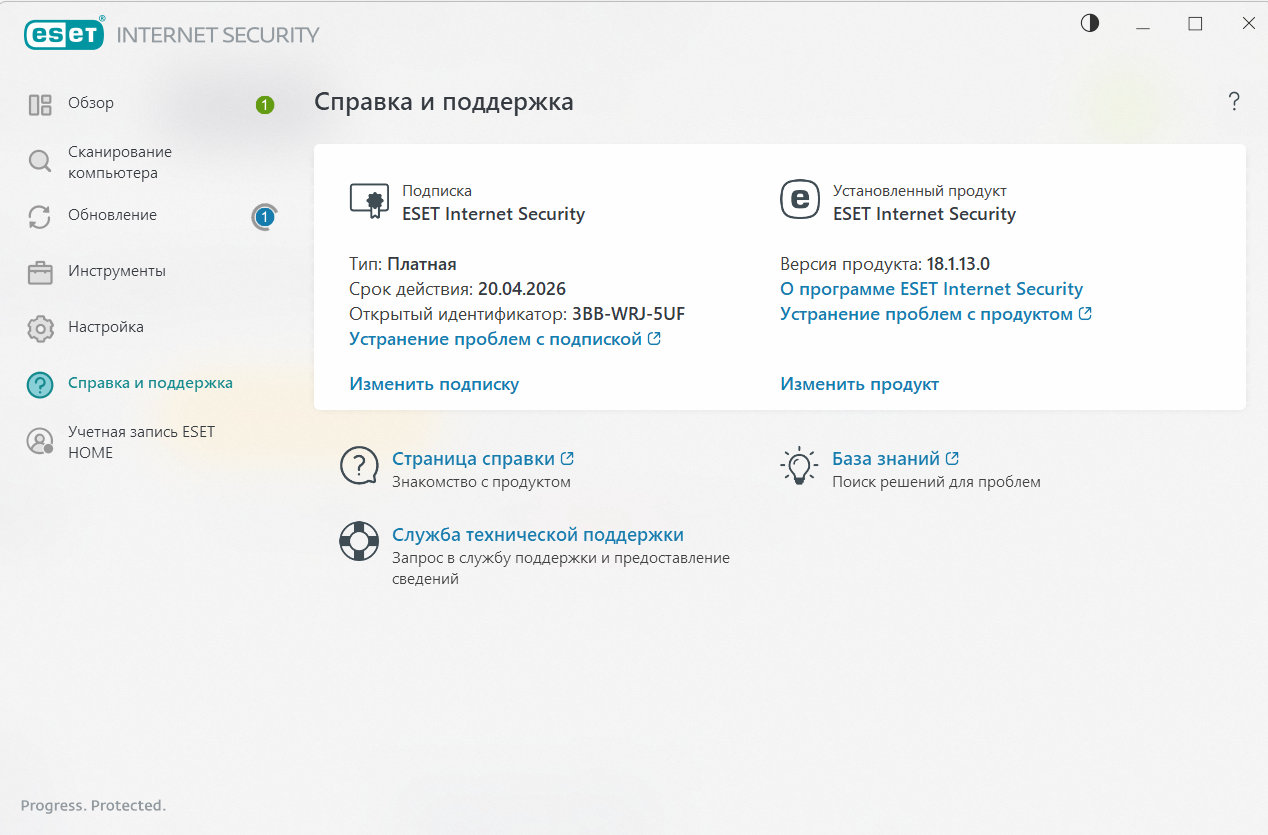Click the circular arrows Update icon
This screenshot has width=1268, height=835.
click(40, 216)
